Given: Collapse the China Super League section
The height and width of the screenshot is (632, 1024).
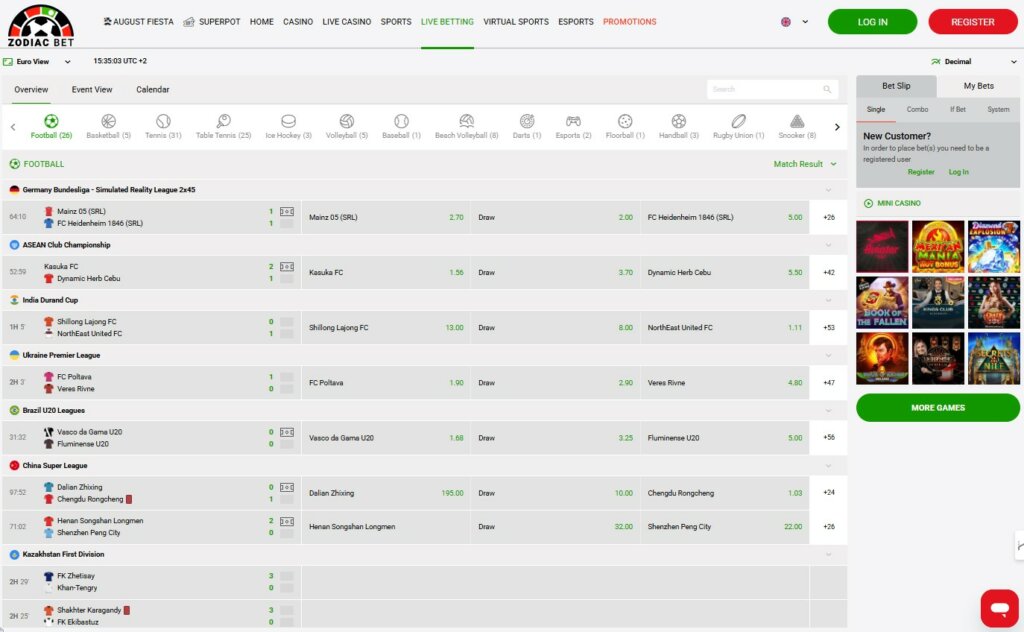Looking at the screenshot, I should (828, 466).
